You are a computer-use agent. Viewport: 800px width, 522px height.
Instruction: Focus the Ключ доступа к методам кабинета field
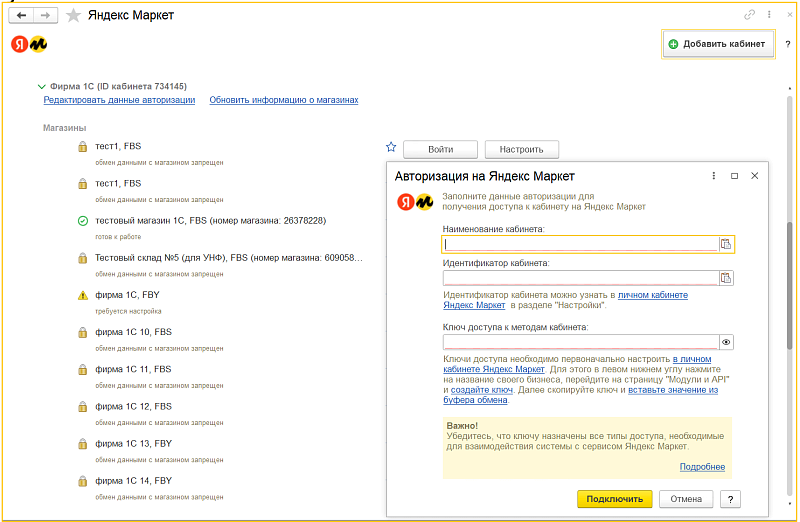tap(581, 342)
